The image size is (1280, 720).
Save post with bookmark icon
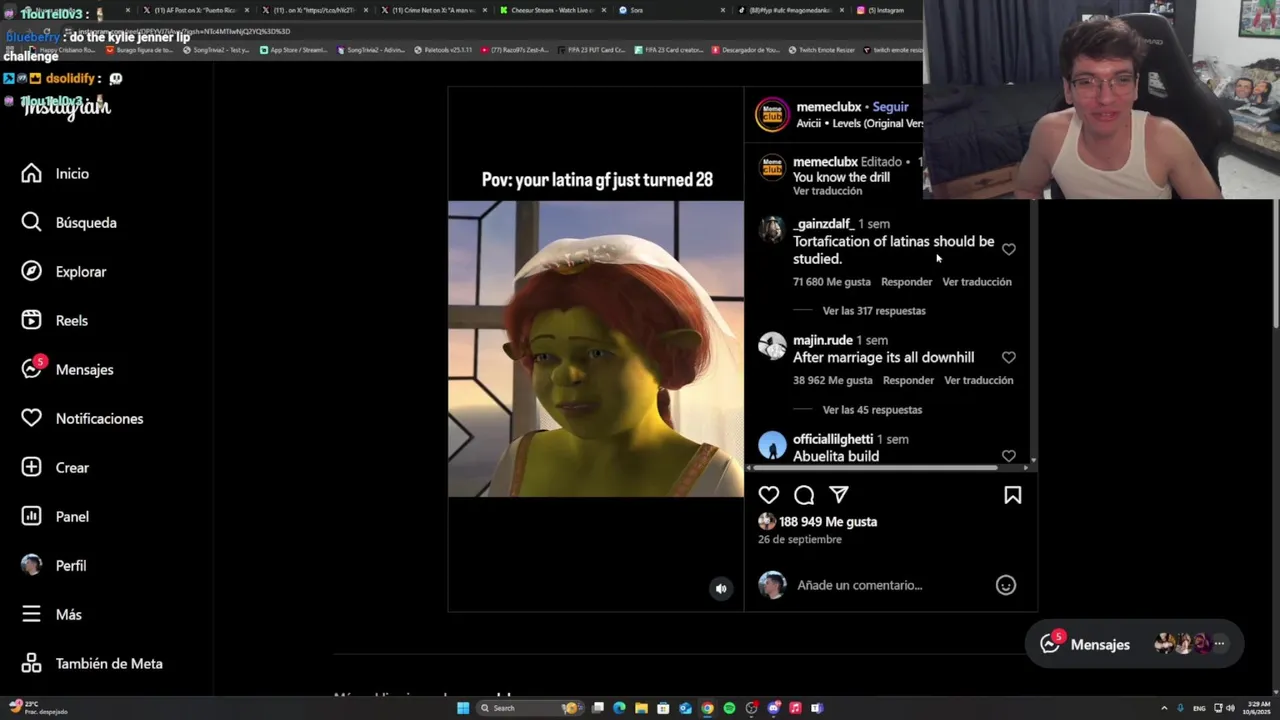coord(1013,495)
